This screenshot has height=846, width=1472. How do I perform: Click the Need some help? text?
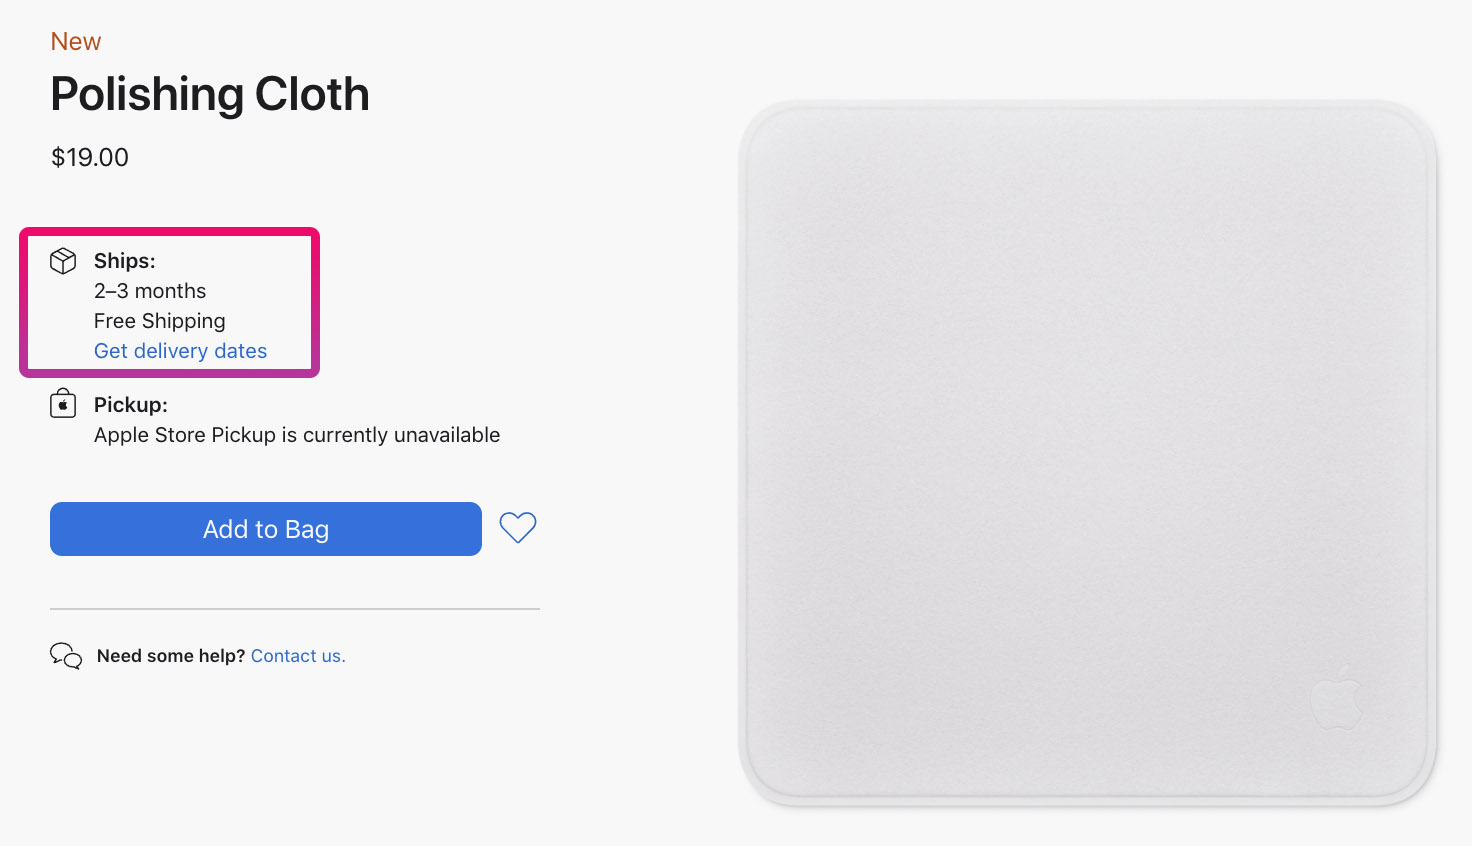point(171,656)
